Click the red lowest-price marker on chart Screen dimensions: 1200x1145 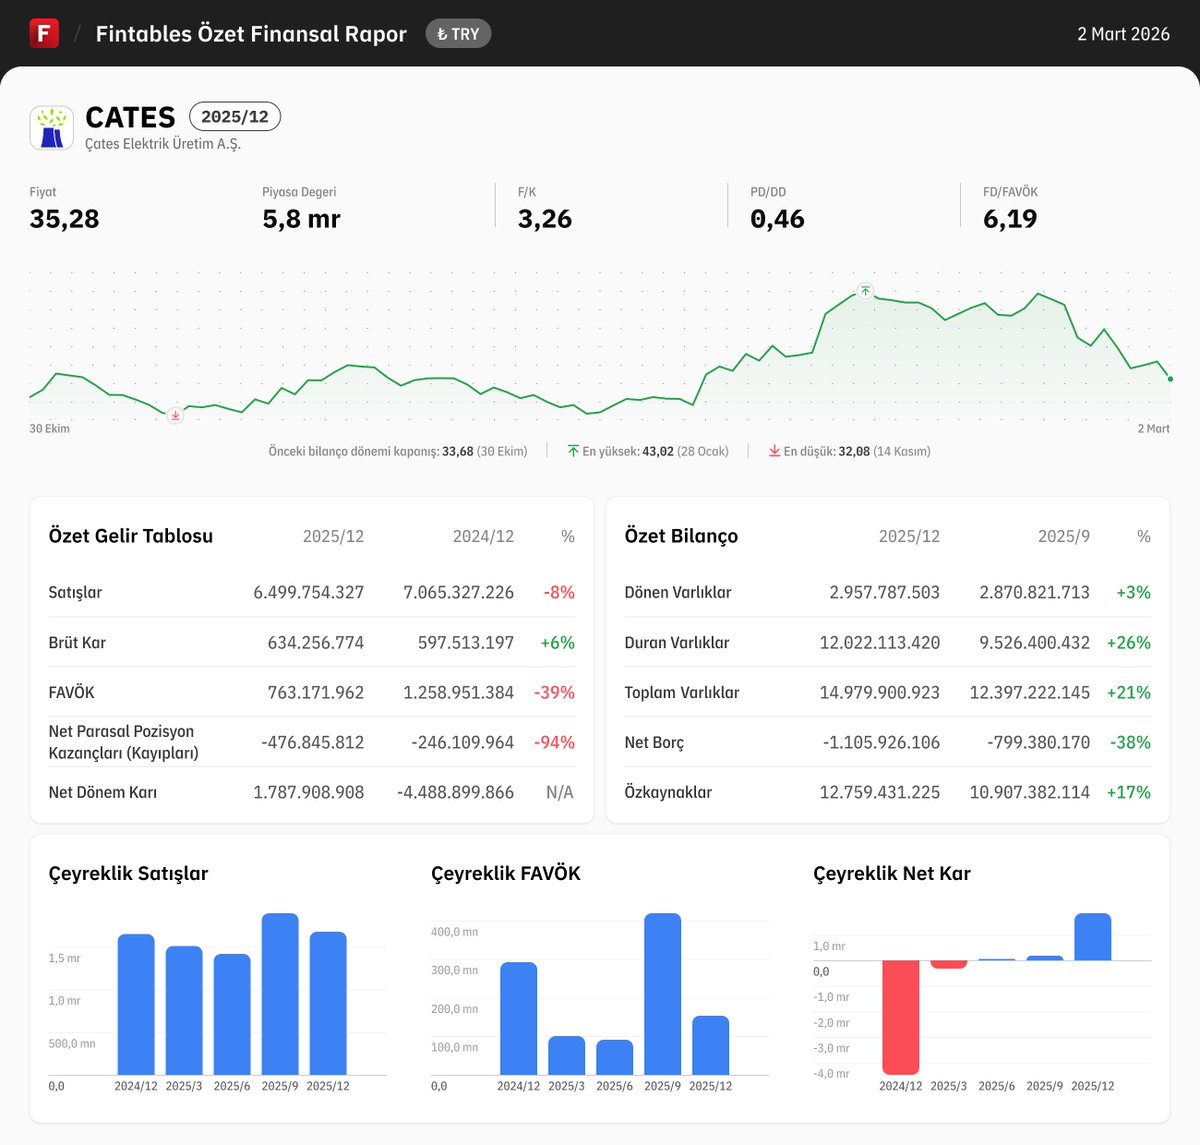(175, 415)
